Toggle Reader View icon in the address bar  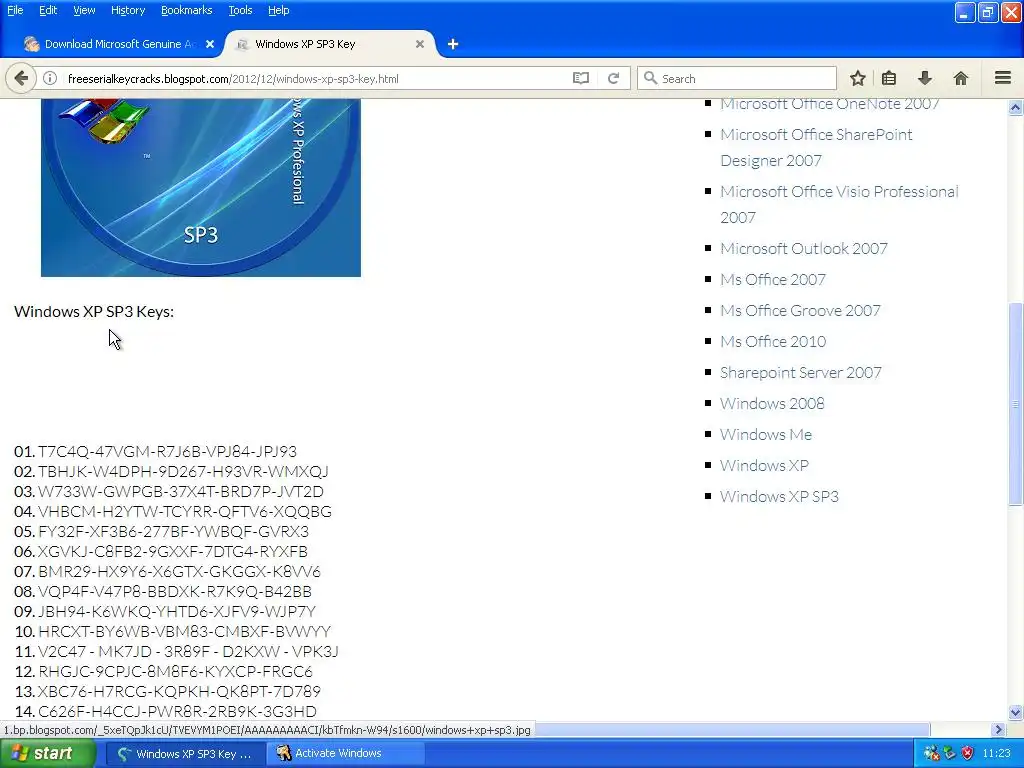(581, 78)
